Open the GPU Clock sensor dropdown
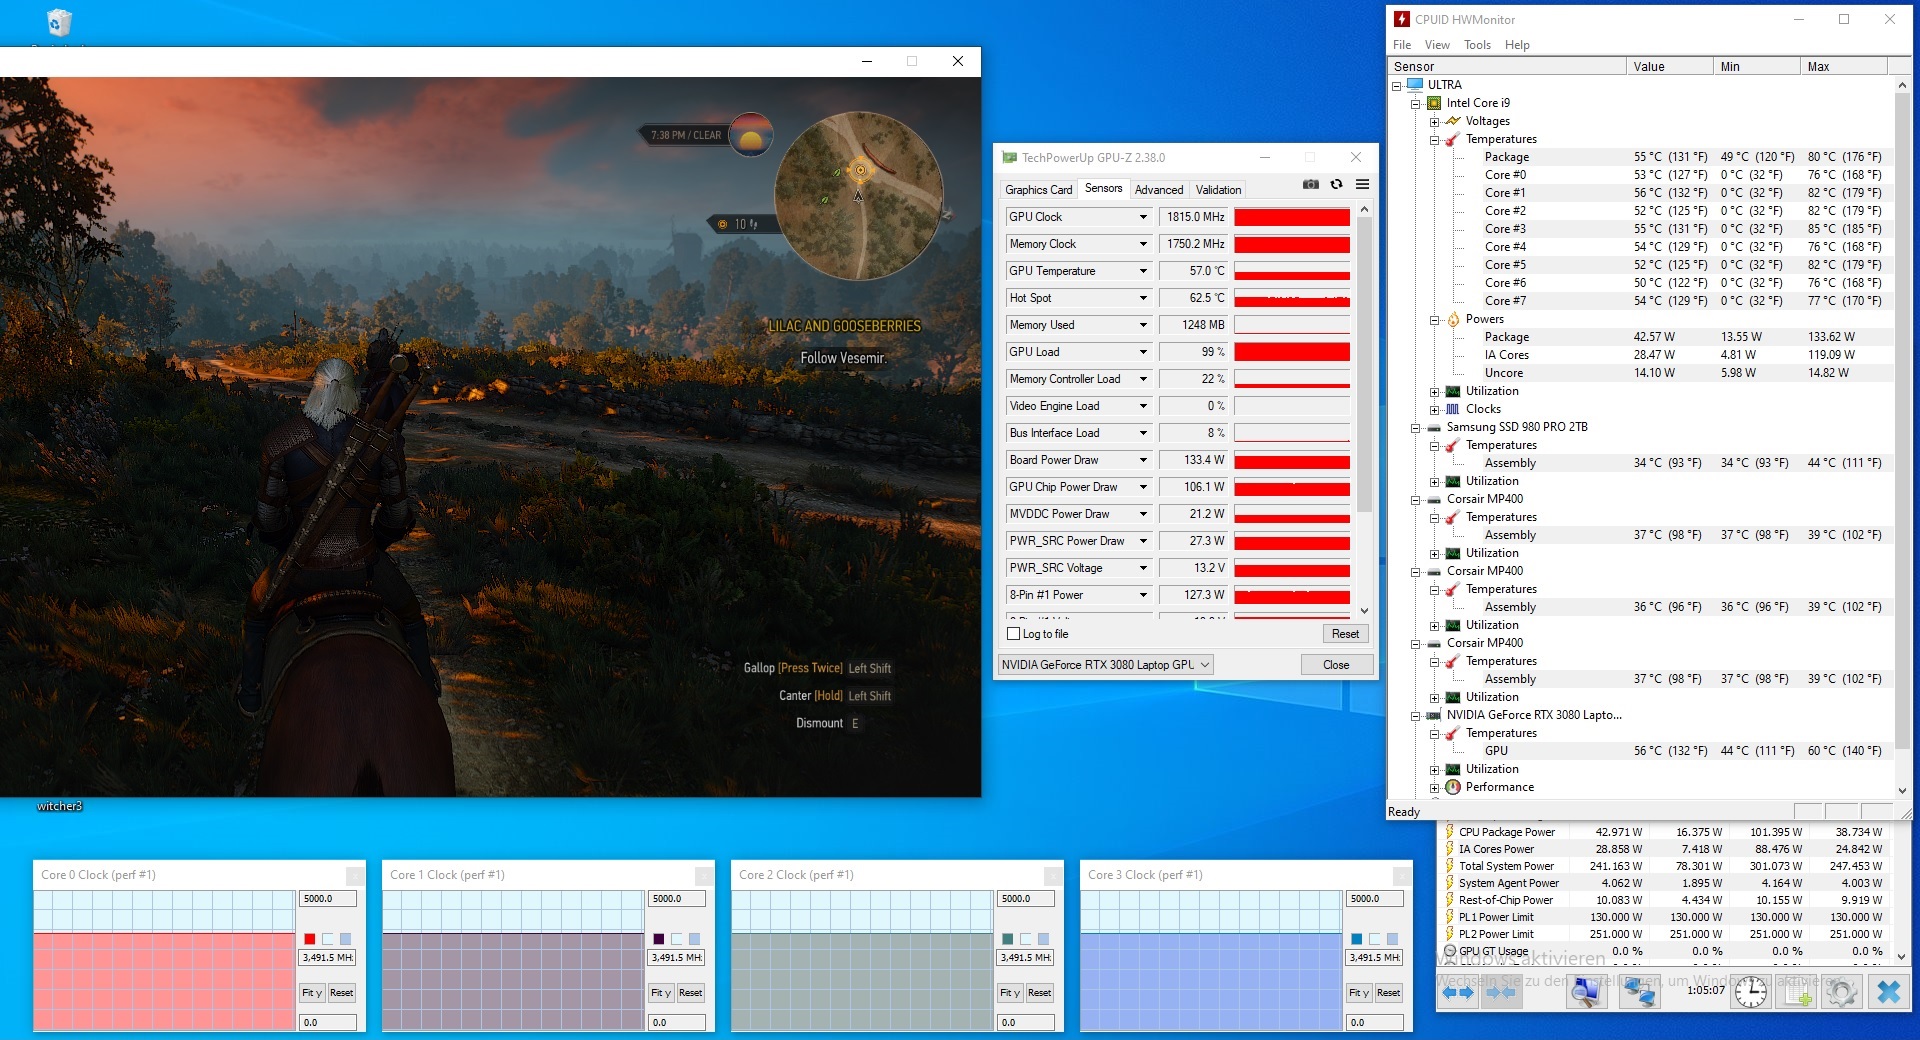The image size is (1920, 1040). point(1143,217)
